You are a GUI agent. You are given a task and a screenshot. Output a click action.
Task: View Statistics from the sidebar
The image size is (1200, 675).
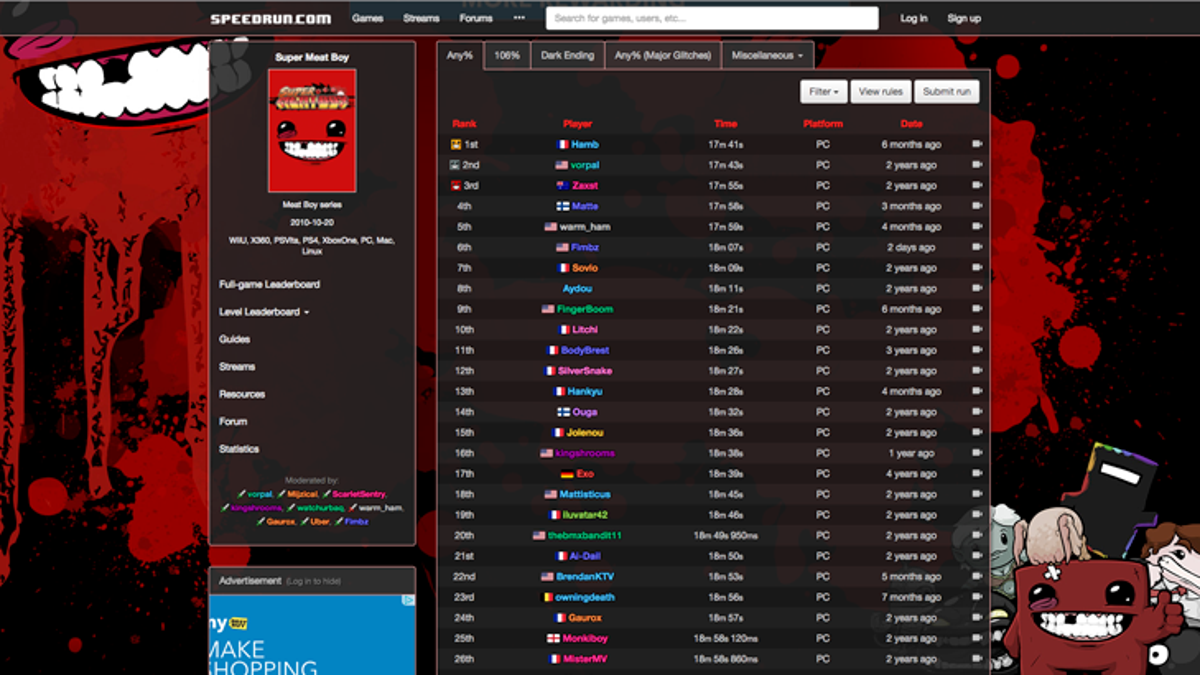click(239, 449)
